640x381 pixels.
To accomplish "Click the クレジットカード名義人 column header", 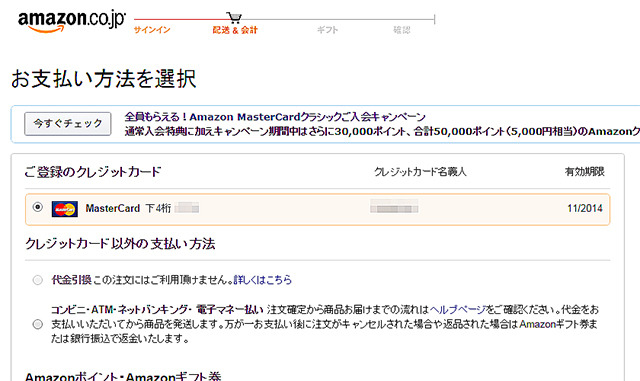I will point(420,172).
